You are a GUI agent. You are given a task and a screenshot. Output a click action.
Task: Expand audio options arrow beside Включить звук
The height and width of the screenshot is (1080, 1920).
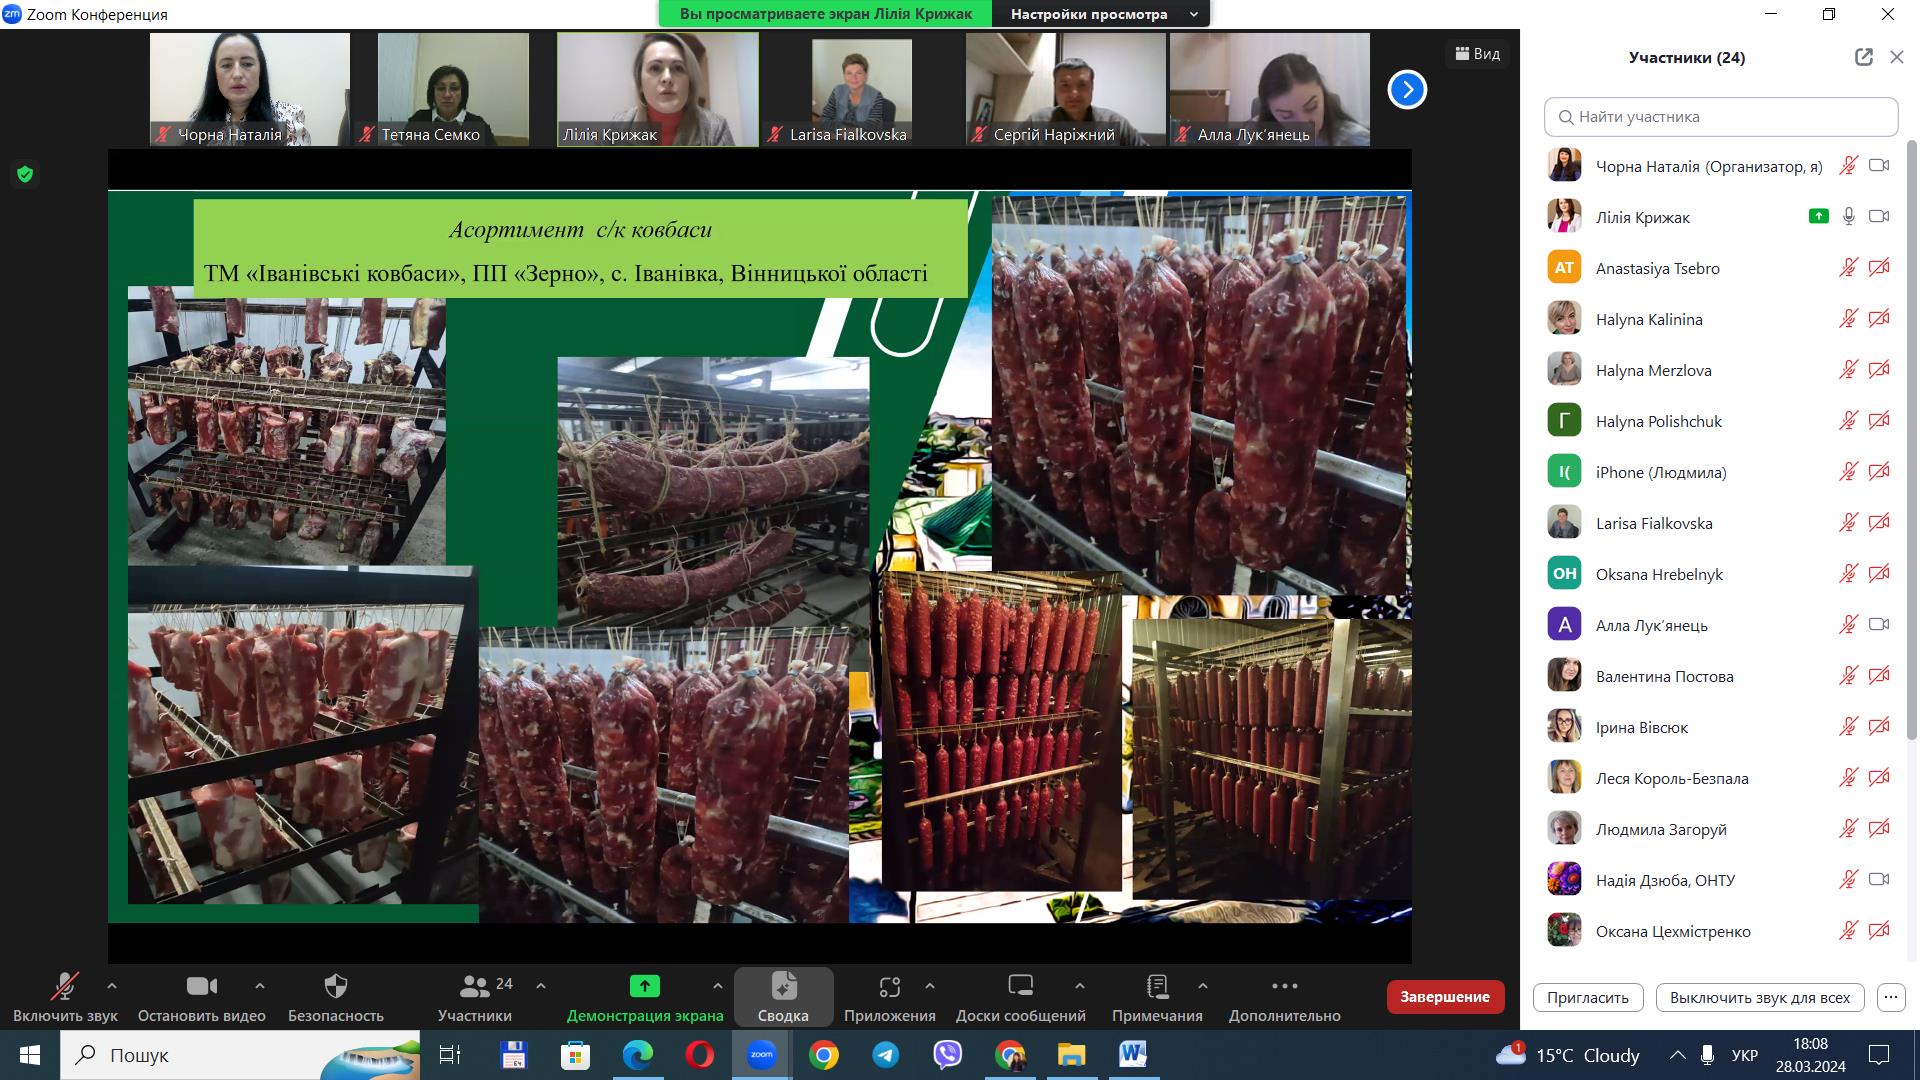click(111, 986)
